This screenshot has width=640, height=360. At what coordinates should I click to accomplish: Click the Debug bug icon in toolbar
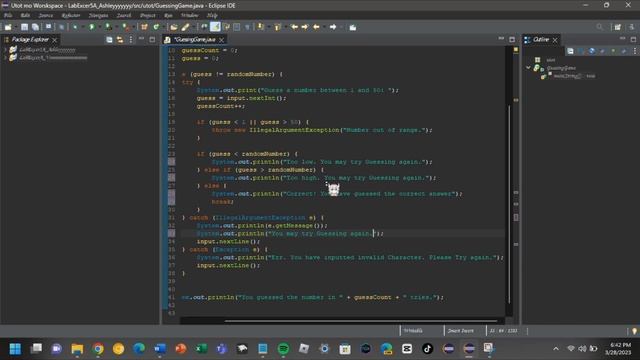75,27
